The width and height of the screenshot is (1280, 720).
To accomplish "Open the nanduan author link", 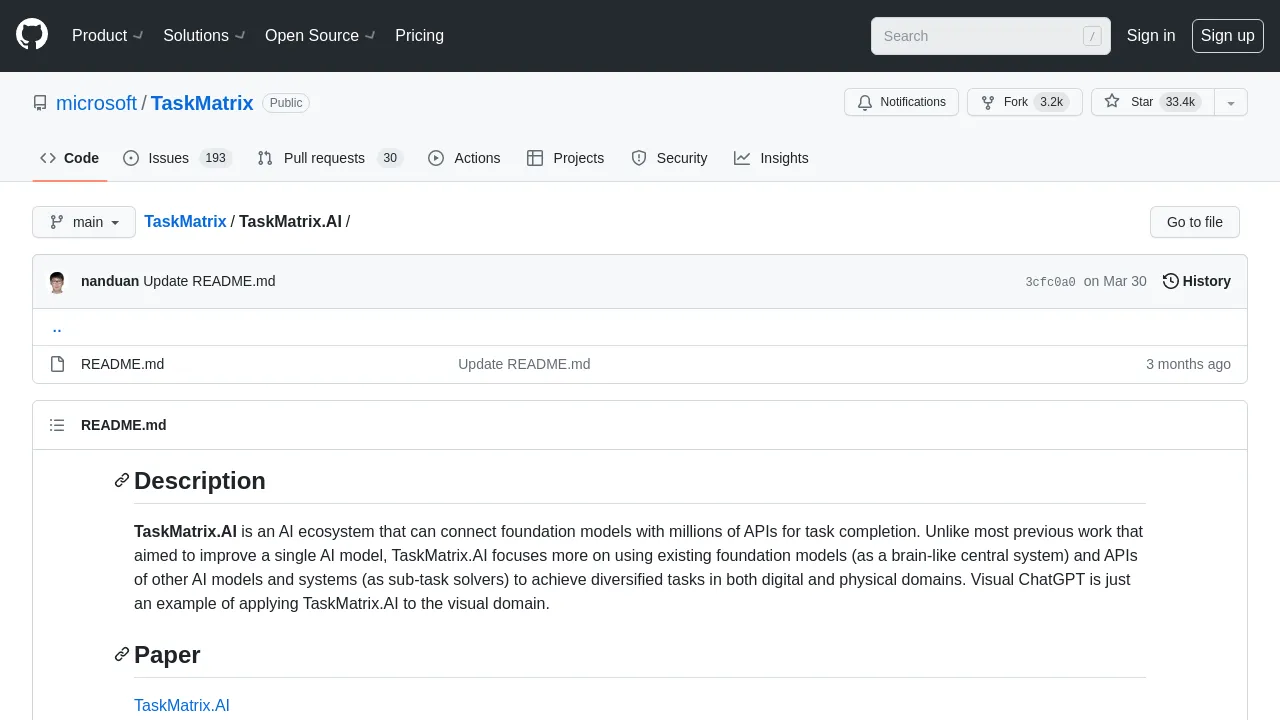I will point(110,281).
